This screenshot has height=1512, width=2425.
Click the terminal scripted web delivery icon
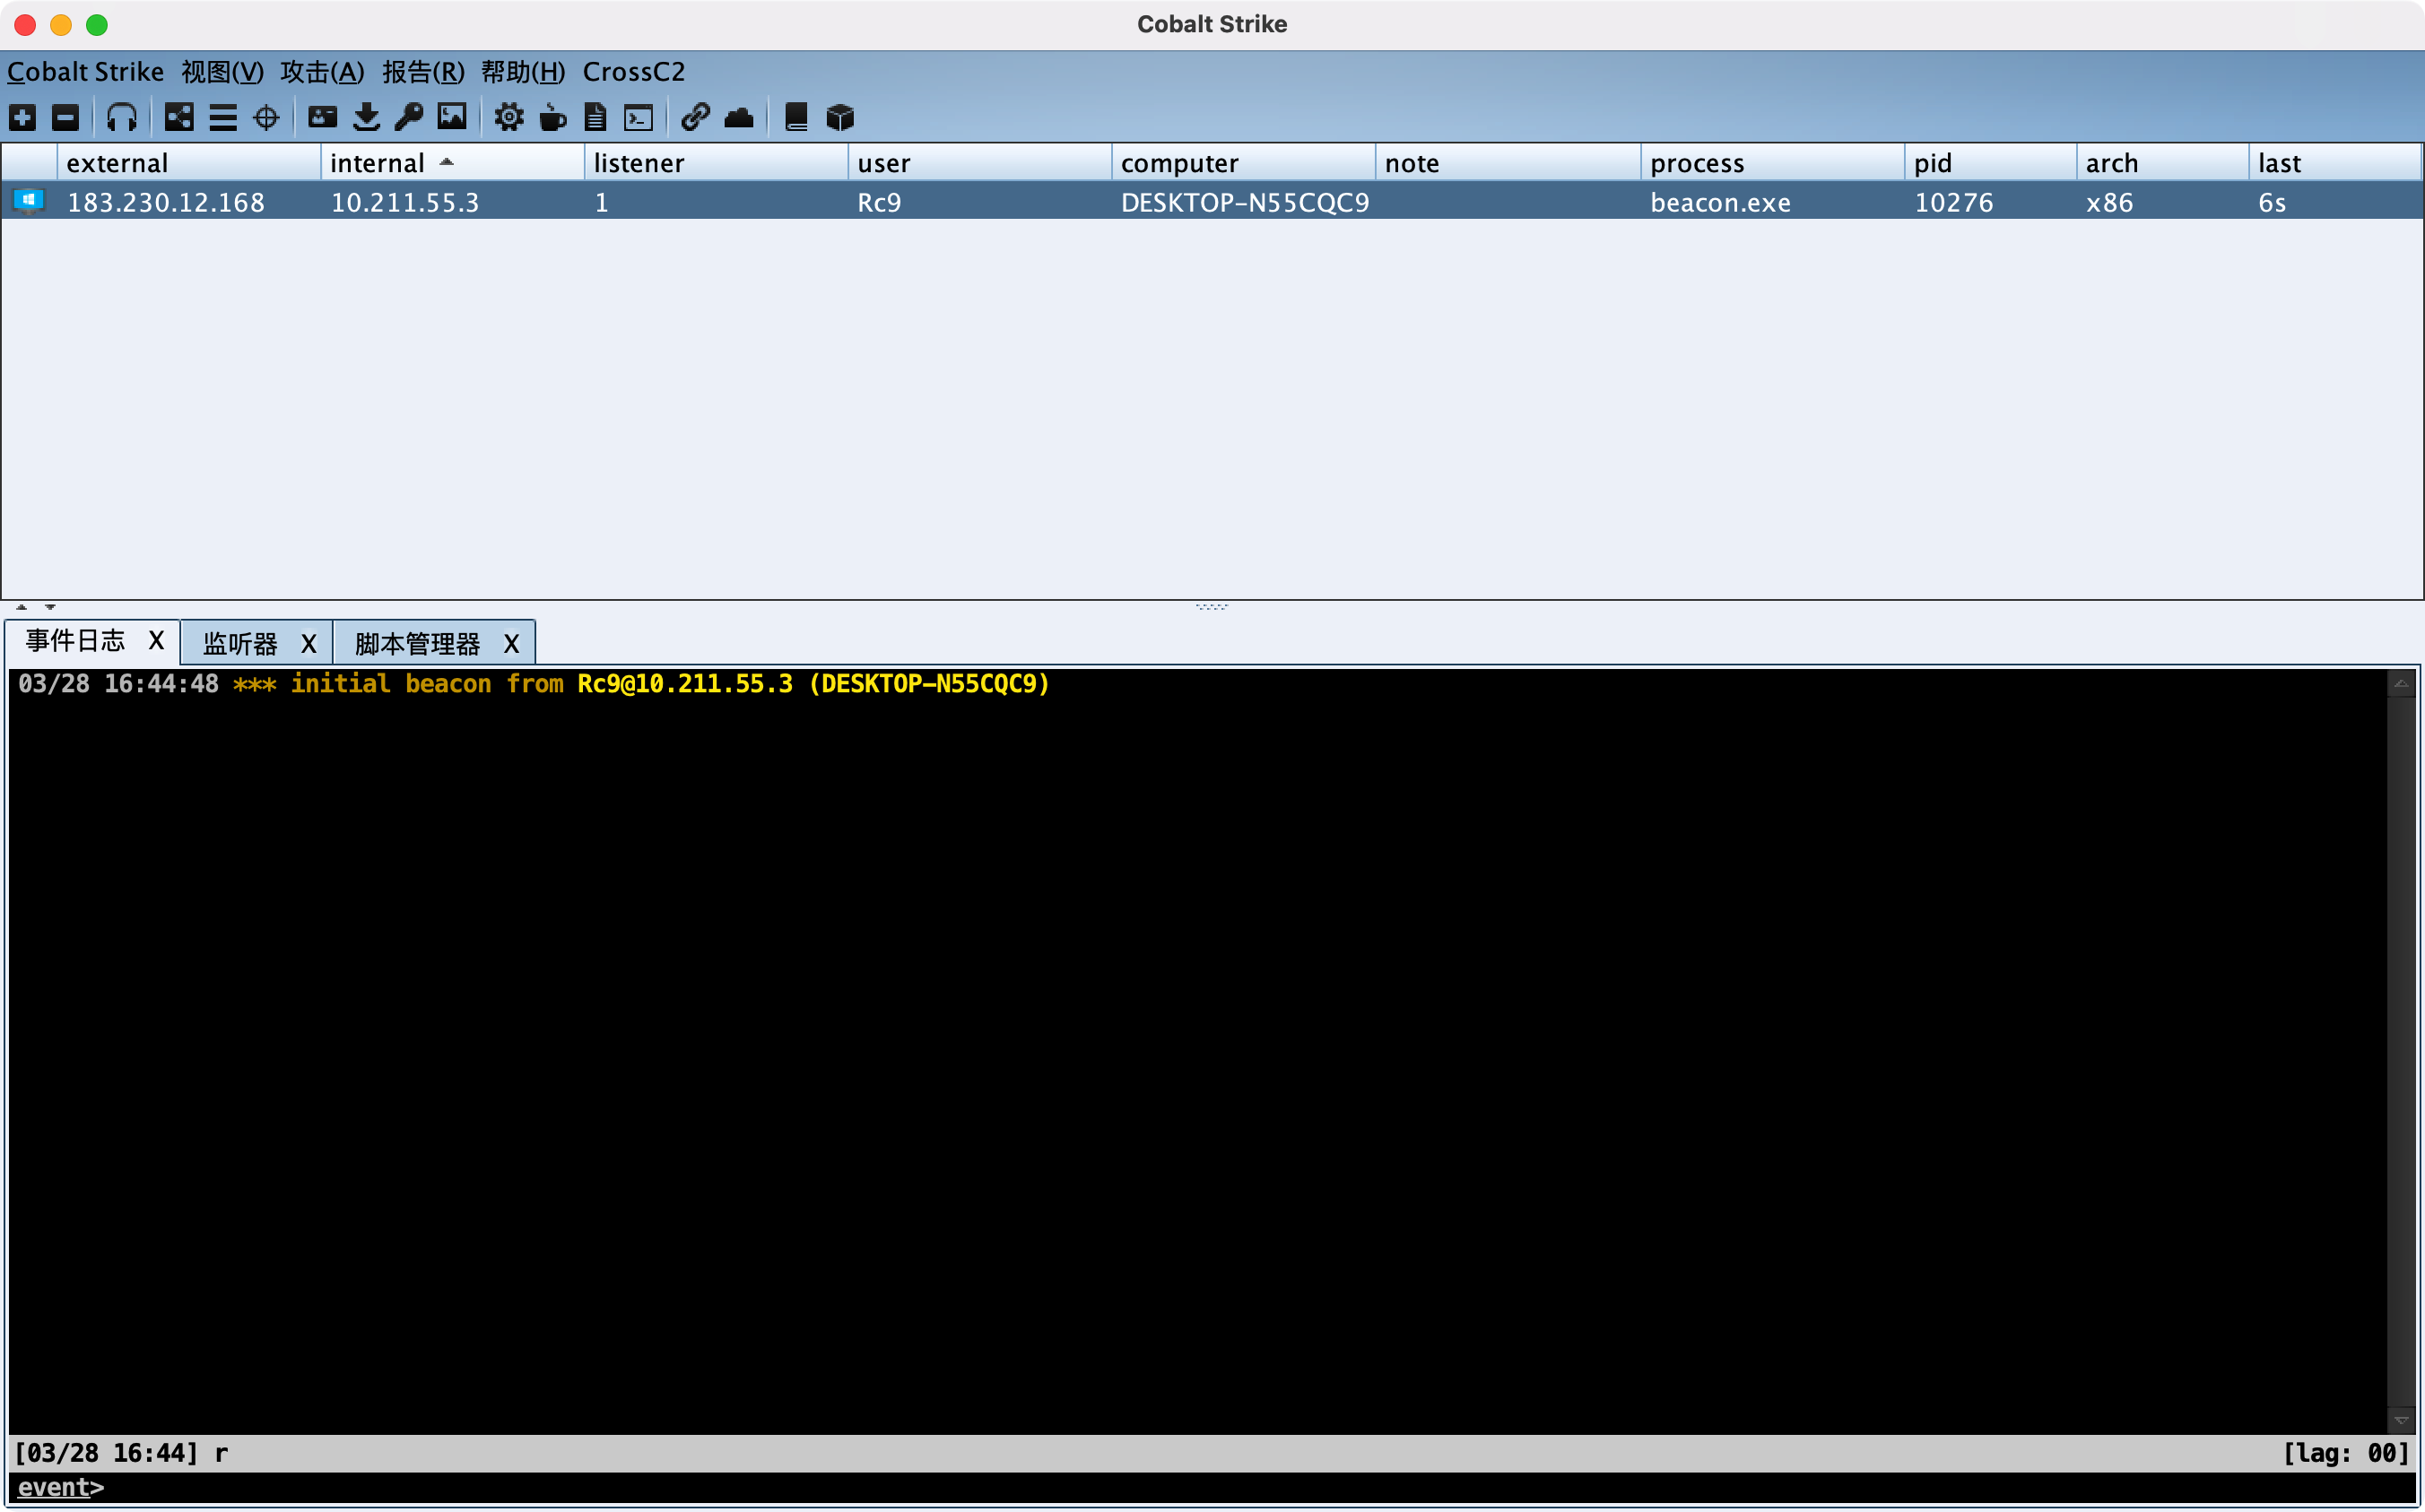tap(639, 118)
